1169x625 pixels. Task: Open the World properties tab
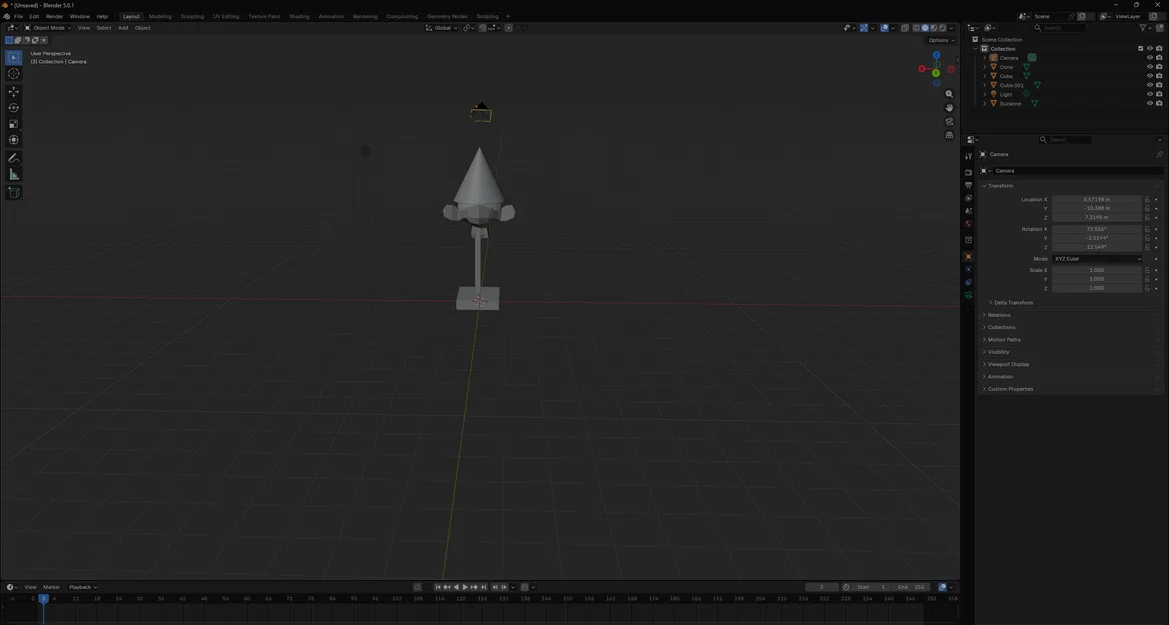(968, 224)
